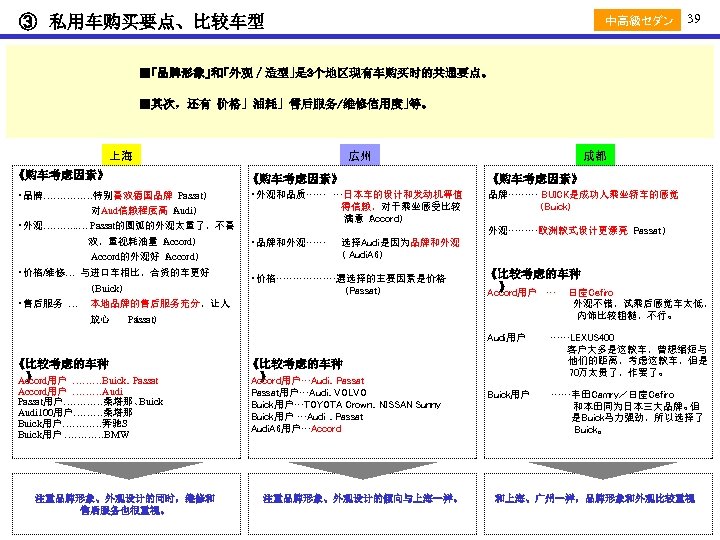Click Chengdu label 'Audi用户'

506,338
